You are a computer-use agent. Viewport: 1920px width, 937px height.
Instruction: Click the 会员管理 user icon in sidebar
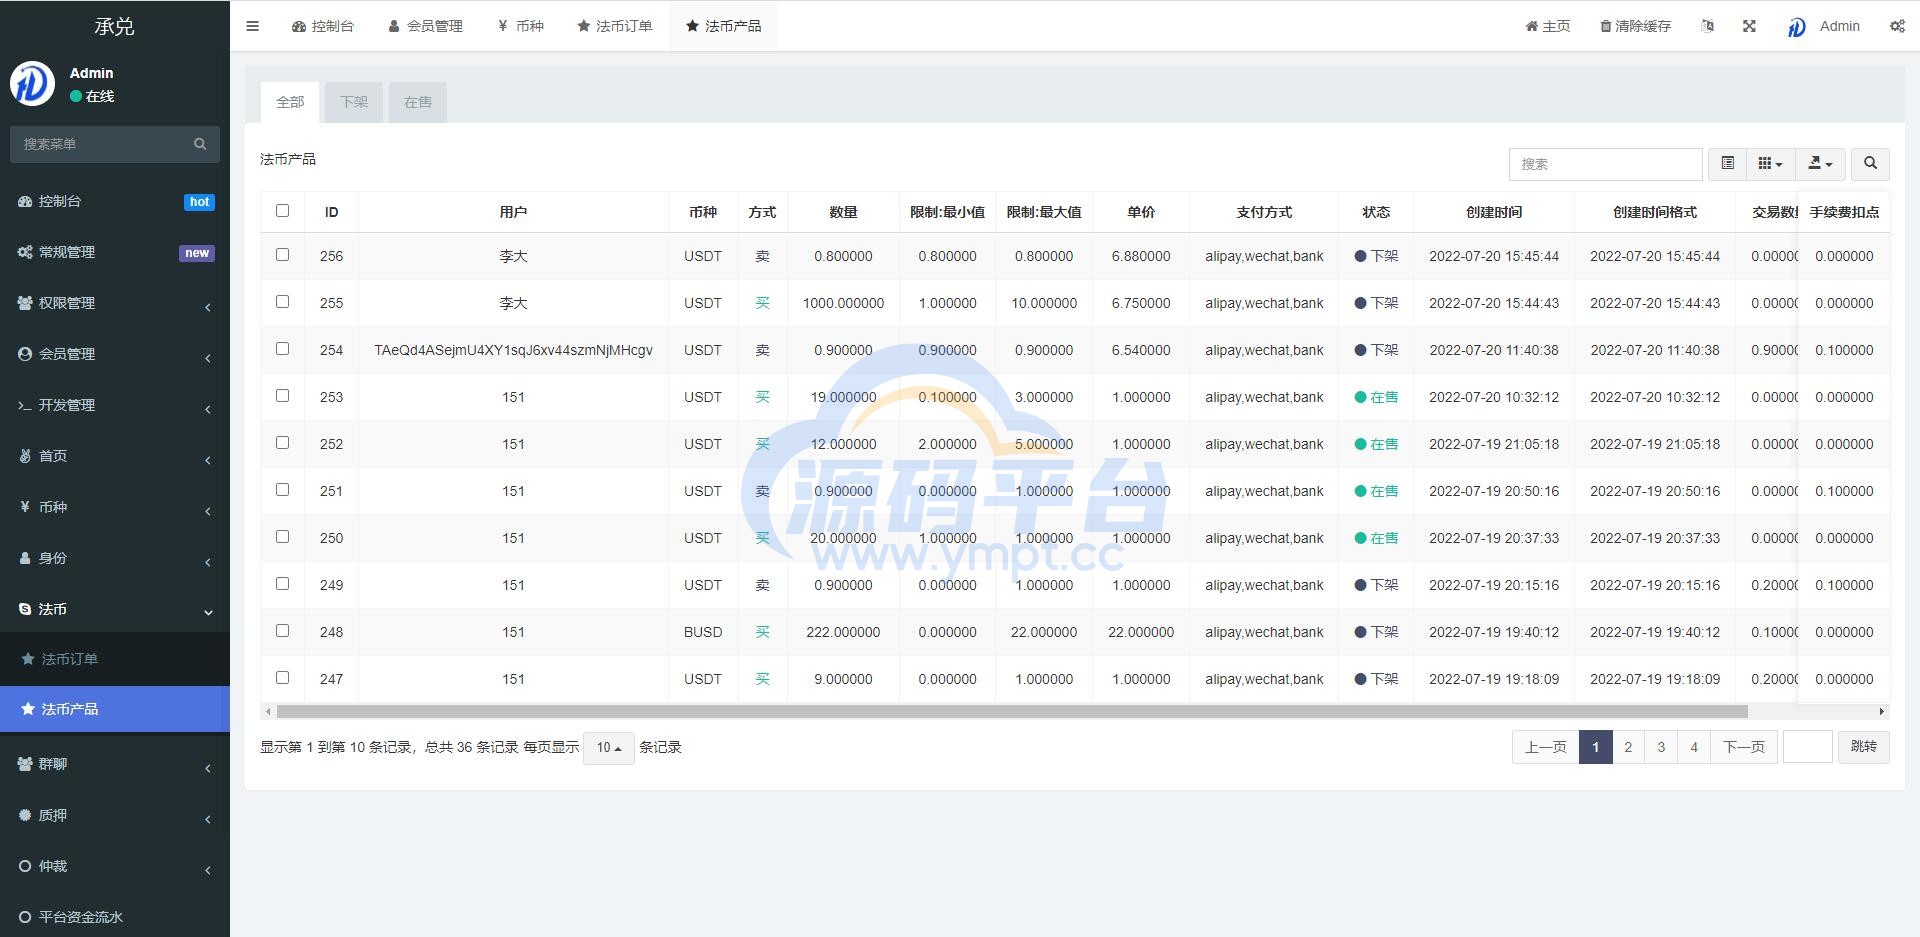pyautogui.click(x=25, y=354)
